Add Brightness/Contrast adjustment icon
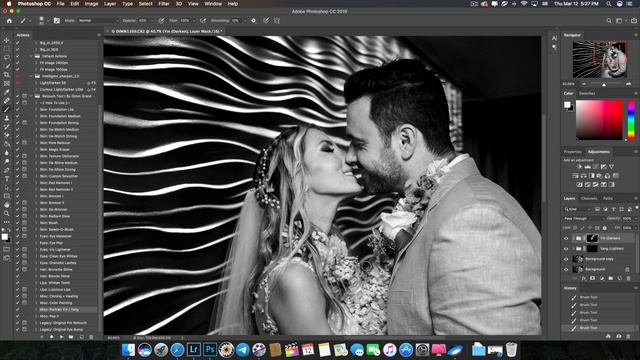This screenshot has width=640, height=360. click(x=579, y=167)
